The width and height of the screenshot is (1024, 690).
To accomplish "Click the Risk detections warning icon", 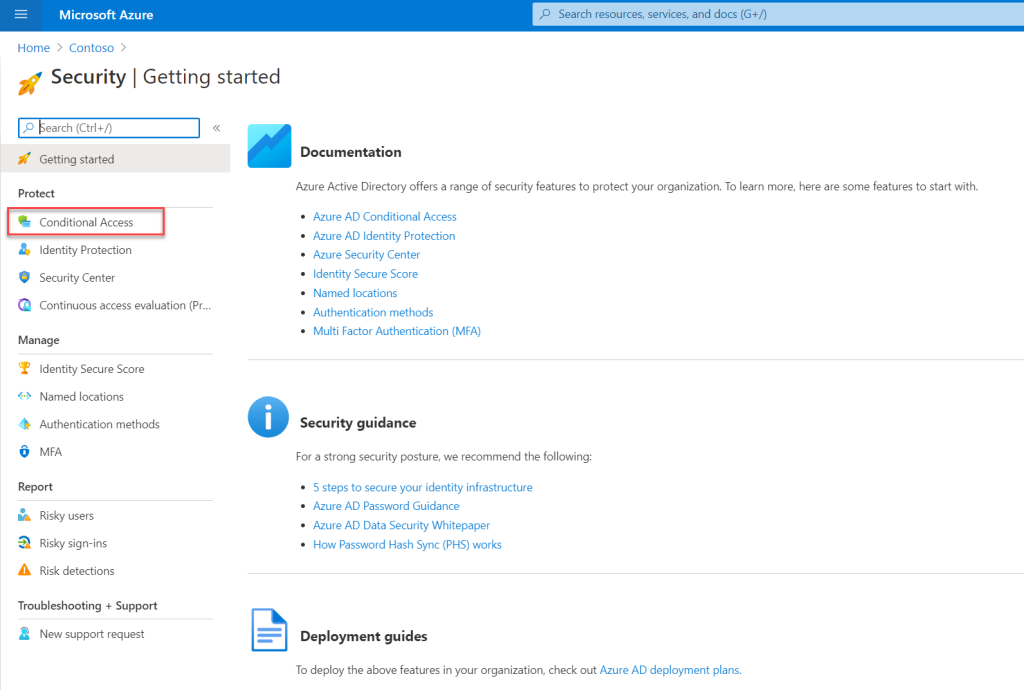I will [25, 571].
